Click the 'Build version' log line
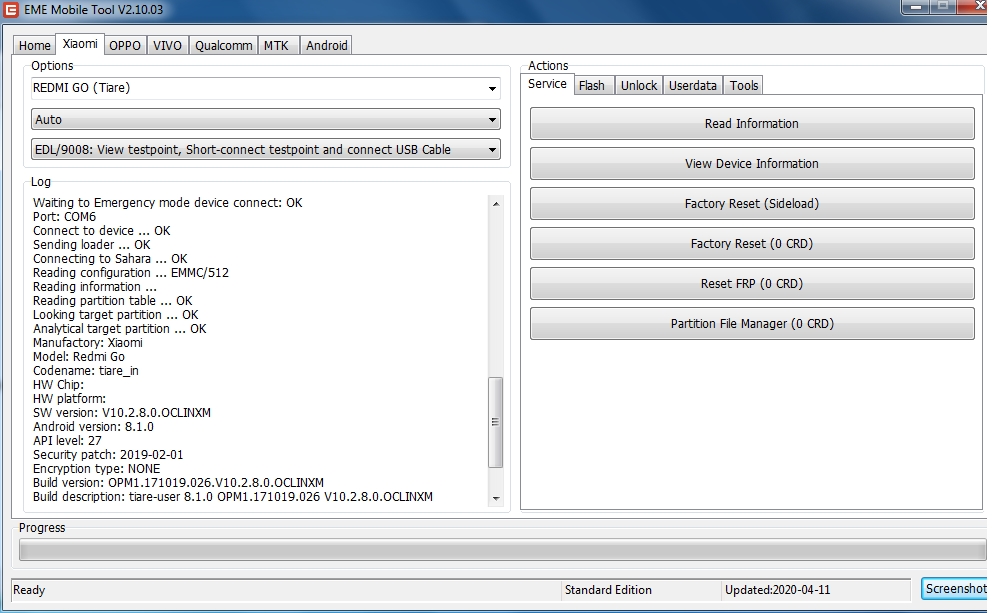Viewport: 1006px width, 613px height. tap(178, 483)
